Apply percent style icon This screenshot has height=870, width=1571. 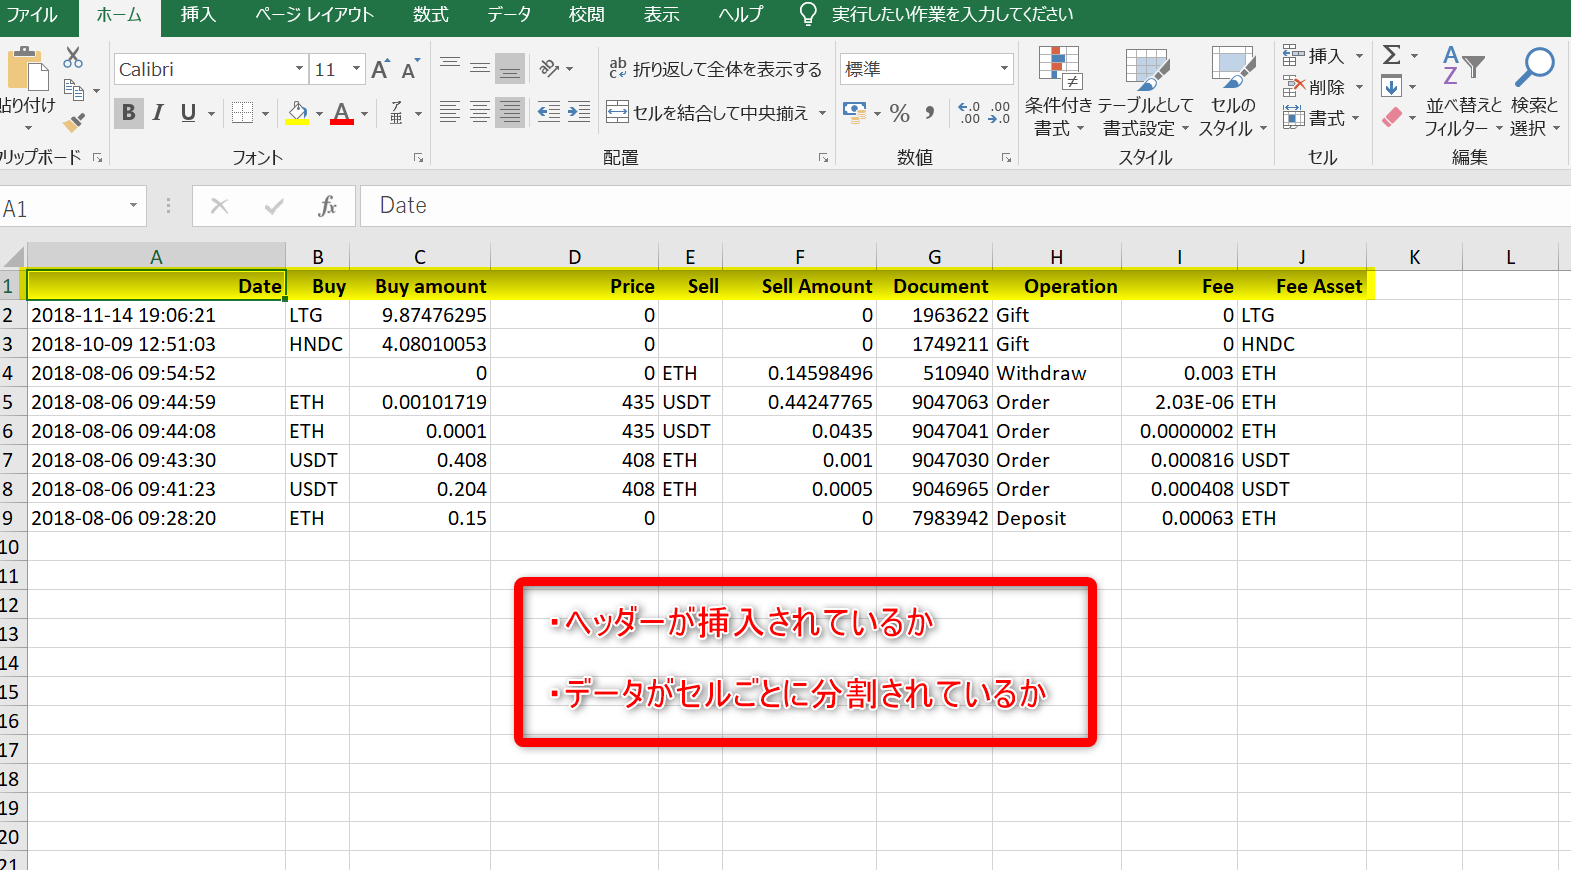tap(900, 113)
